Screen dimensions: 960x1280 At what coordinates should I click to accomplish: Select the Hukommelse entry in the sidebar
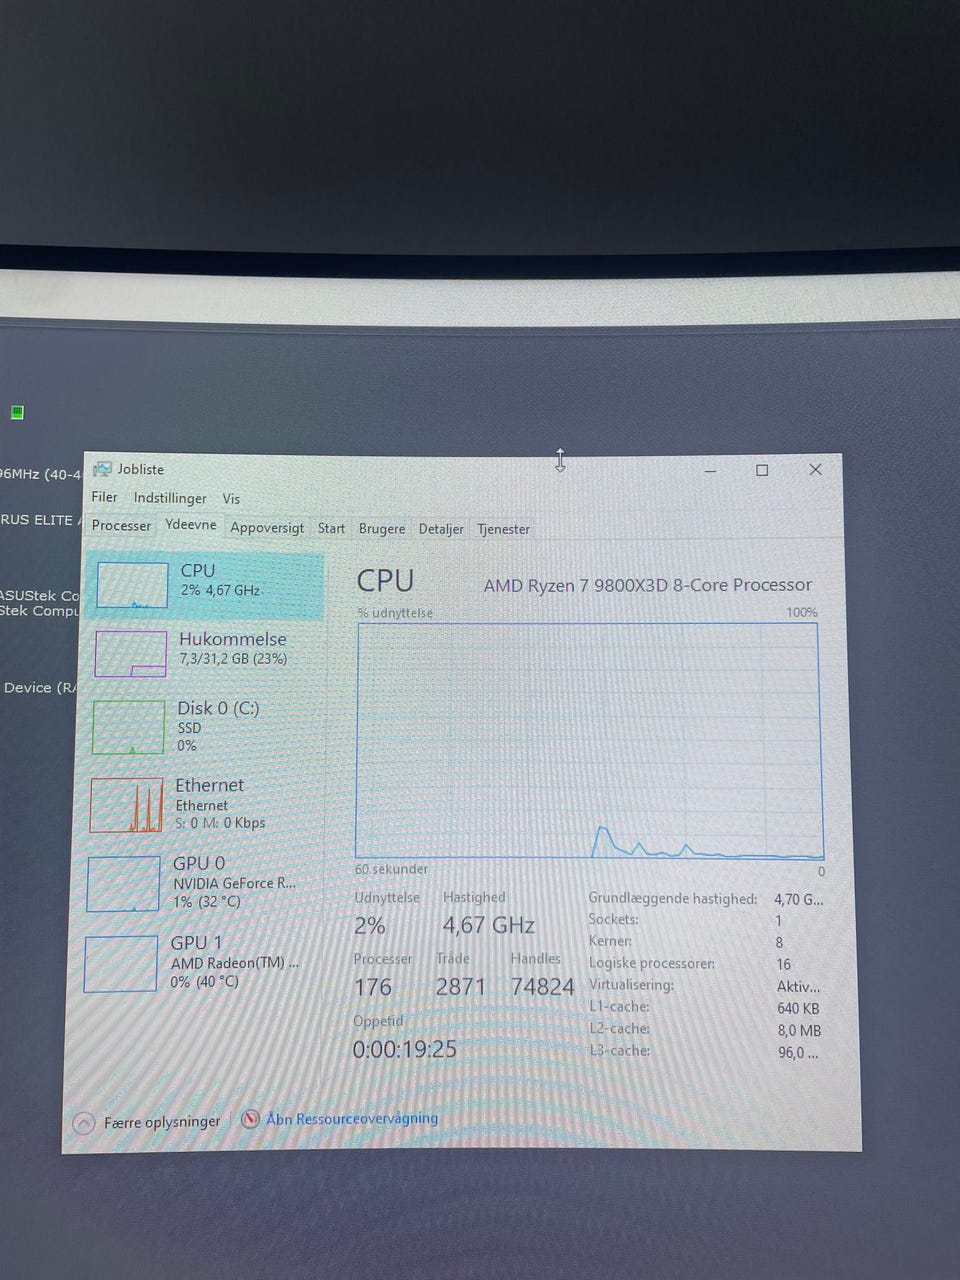[205, 654]
